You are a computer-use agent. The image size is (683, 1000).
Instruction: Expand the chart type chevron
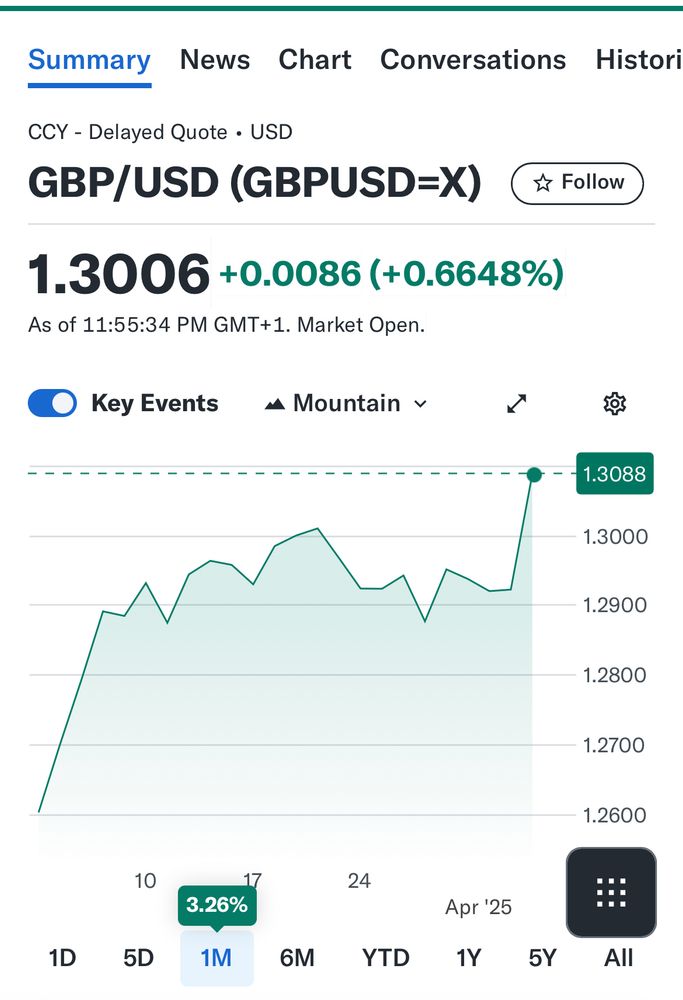pos(420,403)
